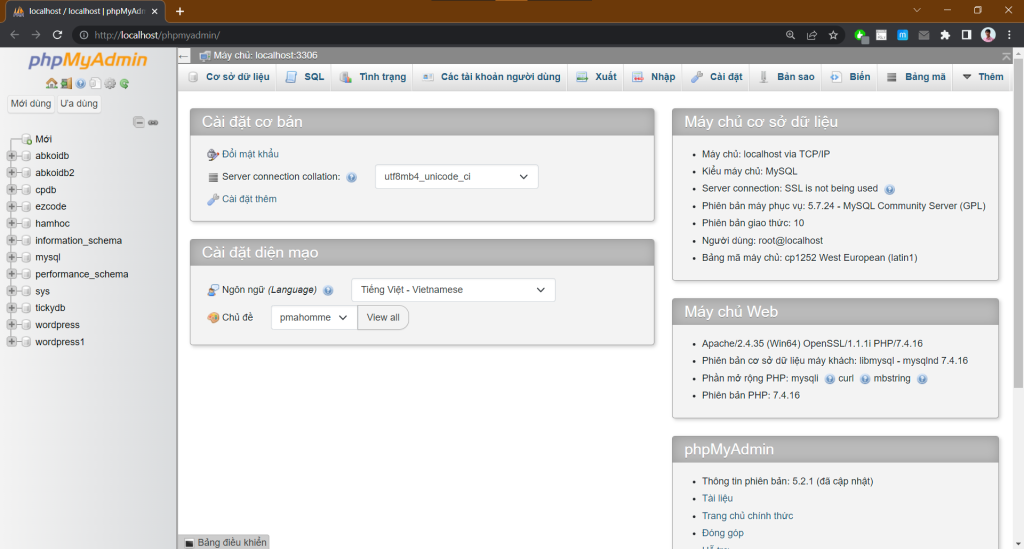
Task: Open the Server connection collation dropdown
Action: point(456,177)
